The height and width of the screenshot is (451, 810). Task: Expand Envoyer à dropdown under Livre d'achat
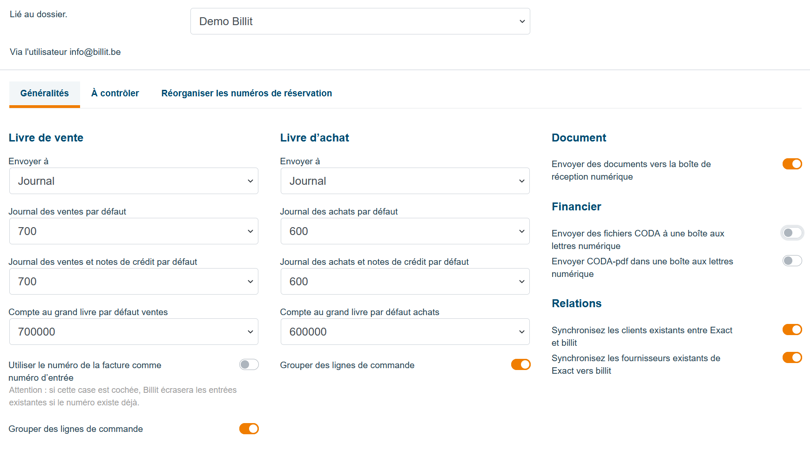405,181
